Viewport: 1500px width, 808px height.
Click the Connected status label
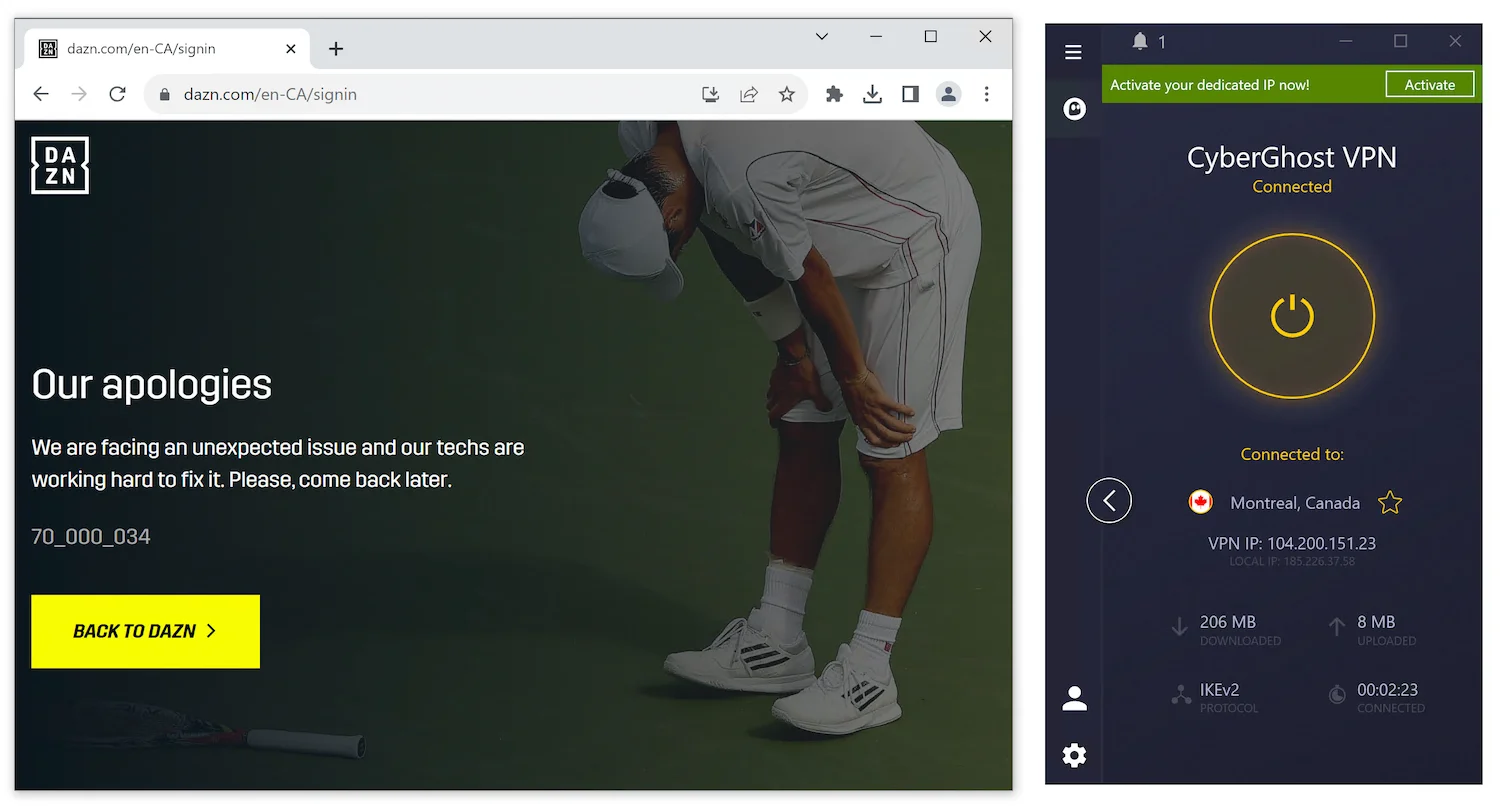point(1292,187)
